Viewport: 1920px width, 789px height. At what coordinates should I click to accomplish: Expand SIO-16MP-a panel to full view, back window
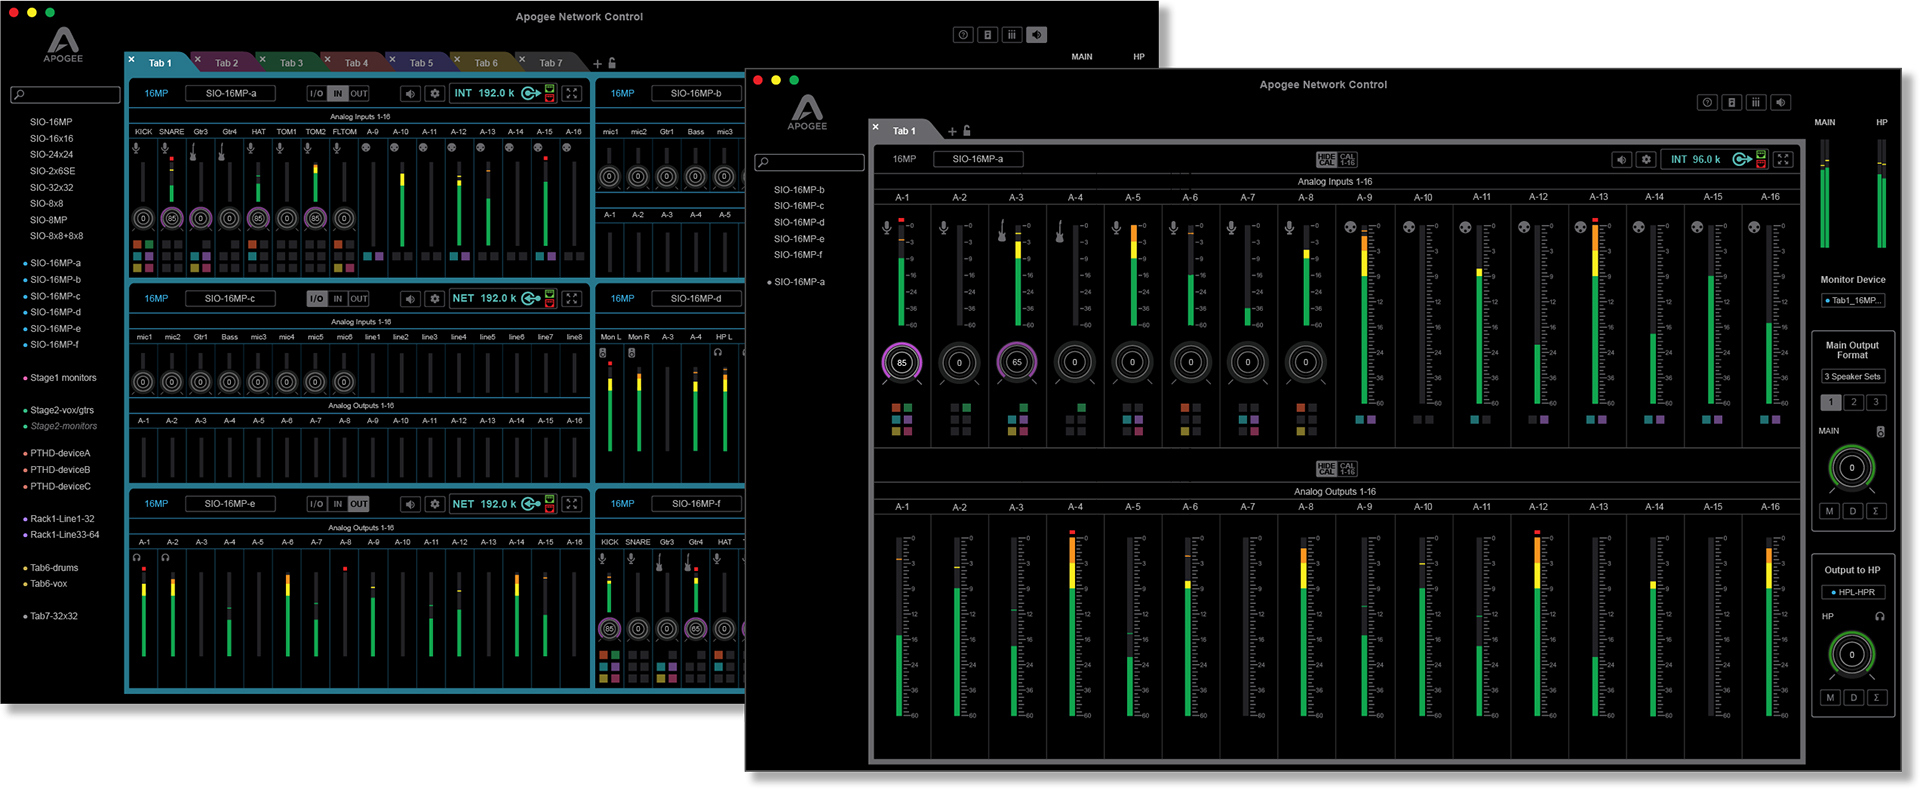click(572, 93)
